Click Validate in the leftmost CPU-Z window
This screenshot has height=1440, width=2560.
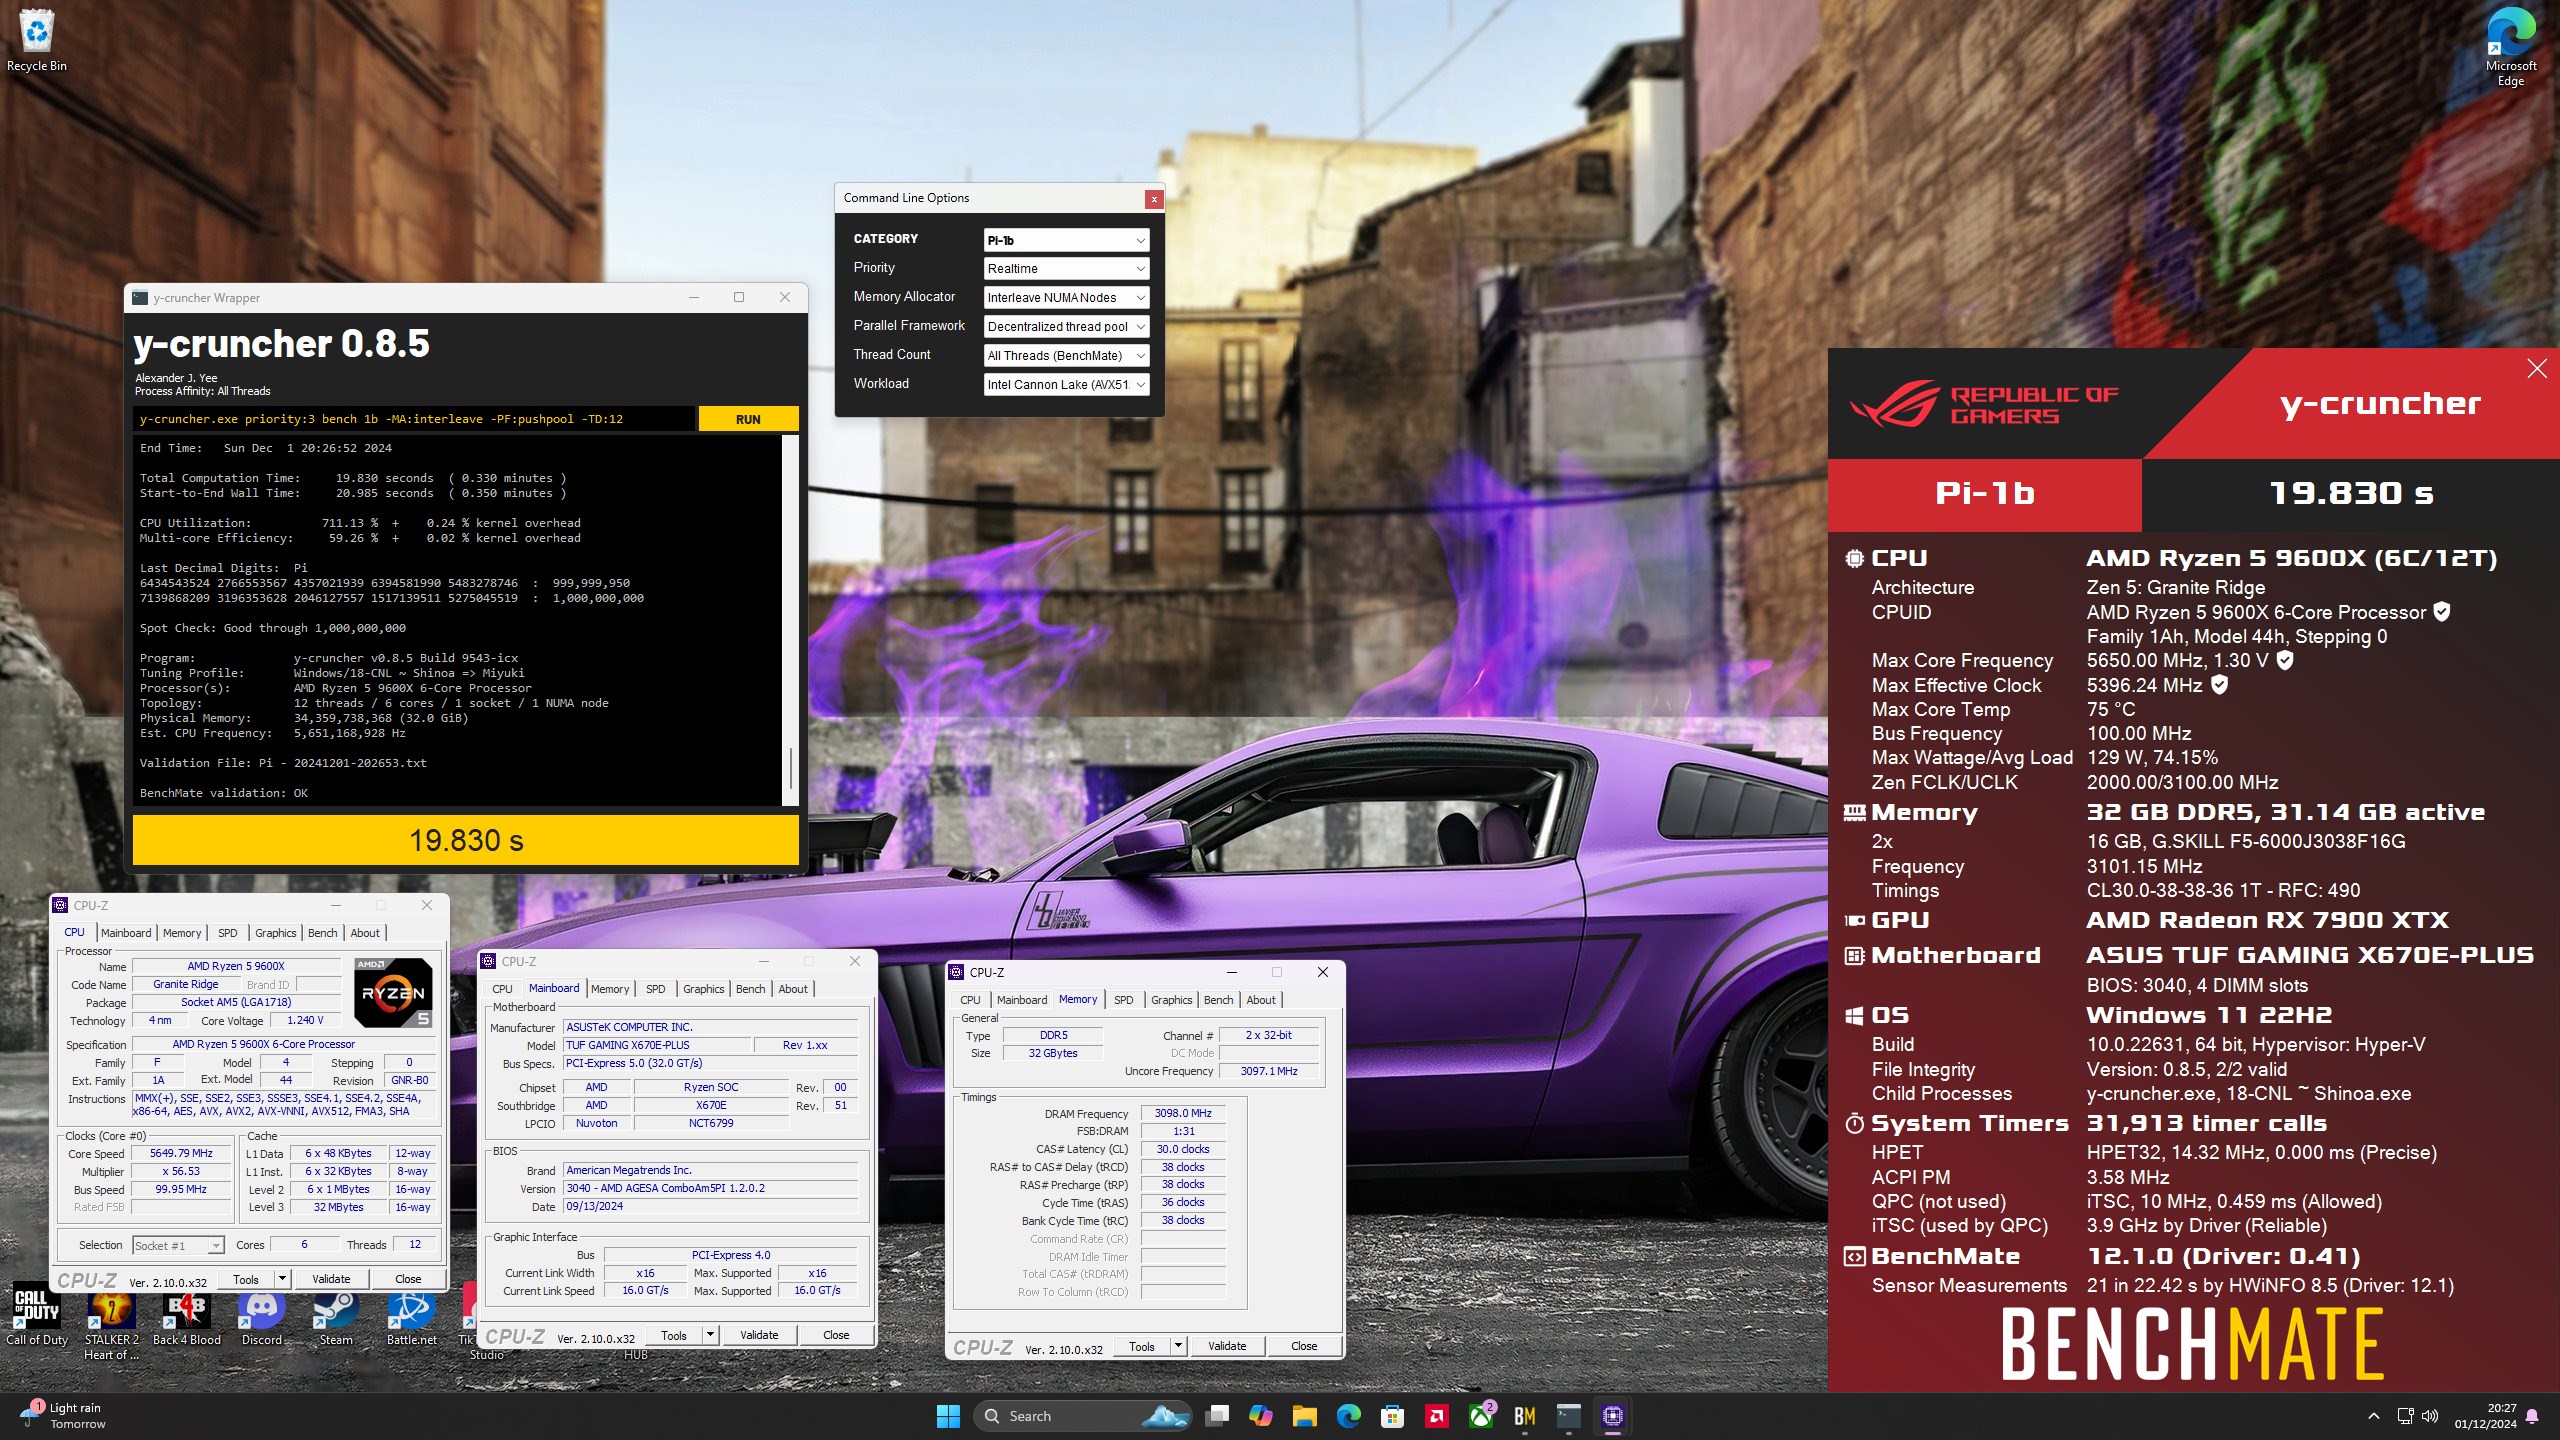(331, 1279)
